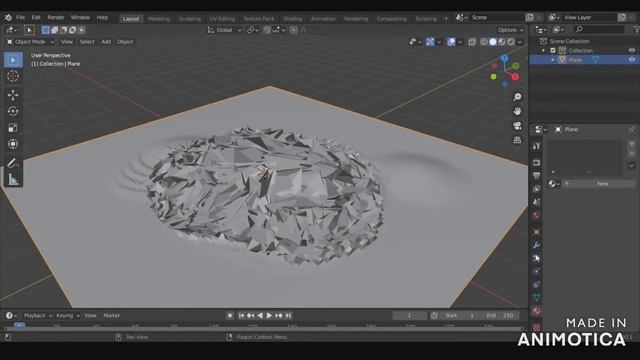This screenshot has height=360, width=640.
Task: Click the zoom viewport magnifier icon
Action: point(517,97)
